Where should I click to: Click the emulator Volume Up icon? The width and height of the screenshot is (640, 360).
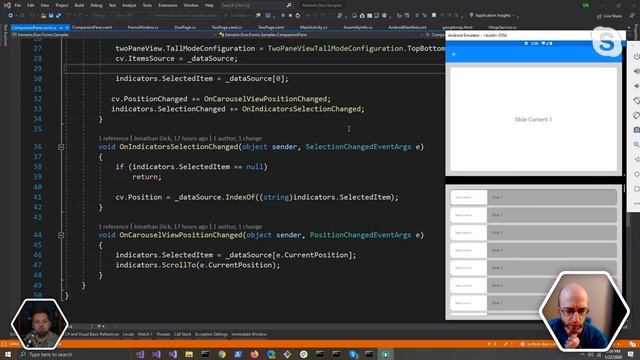click(636, 71)
